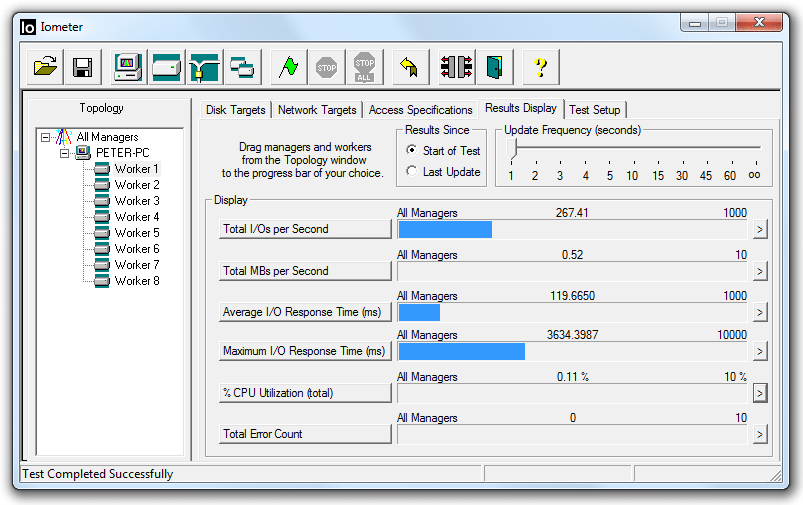Open arrow button for CPU Utilization row

pos(760,393)
